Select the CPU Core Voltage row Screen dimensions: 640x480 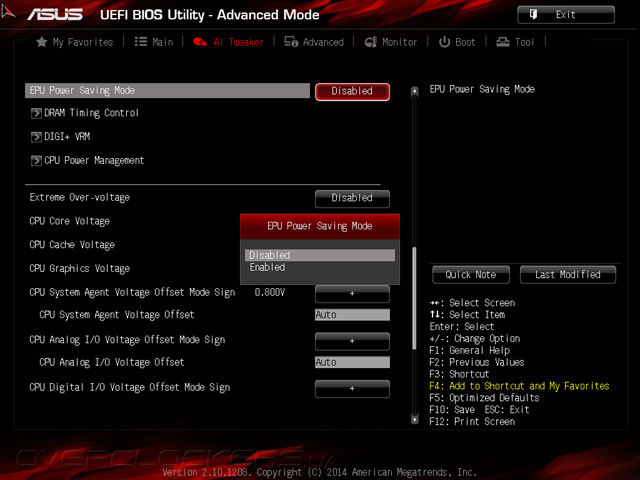pos(70,221)
